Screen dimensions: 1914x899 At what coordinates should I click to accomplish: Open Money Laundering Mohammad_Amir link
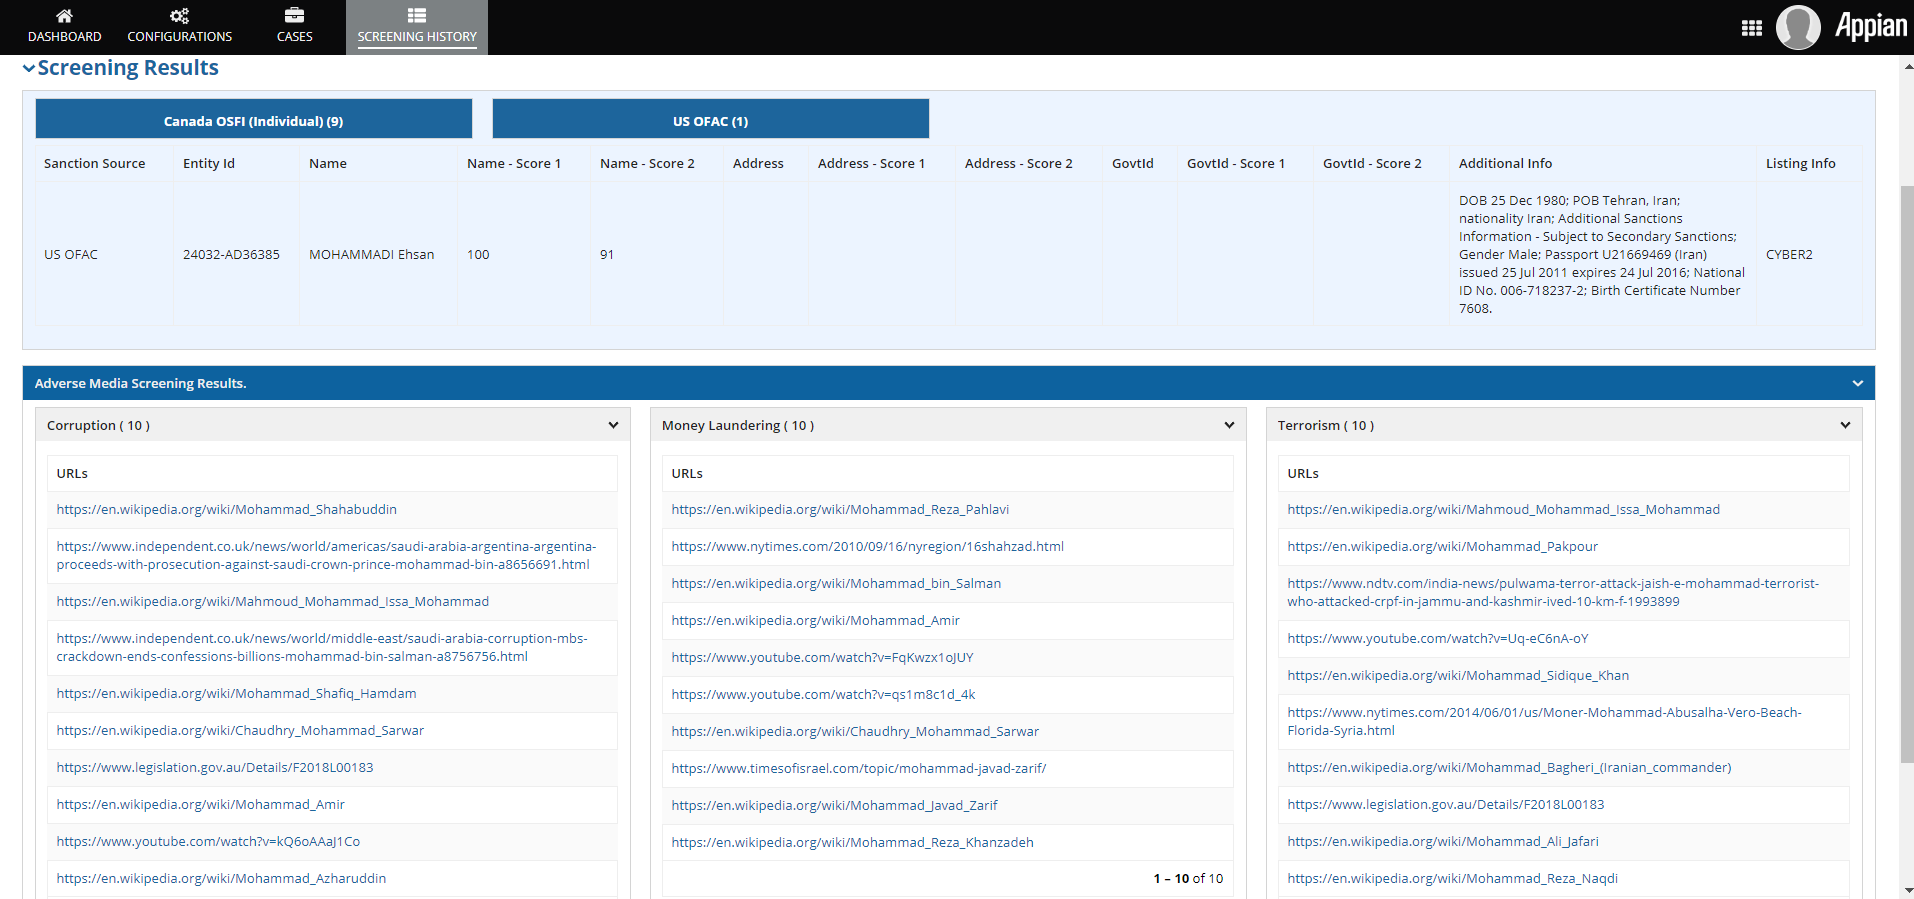[x=815, y=620]
